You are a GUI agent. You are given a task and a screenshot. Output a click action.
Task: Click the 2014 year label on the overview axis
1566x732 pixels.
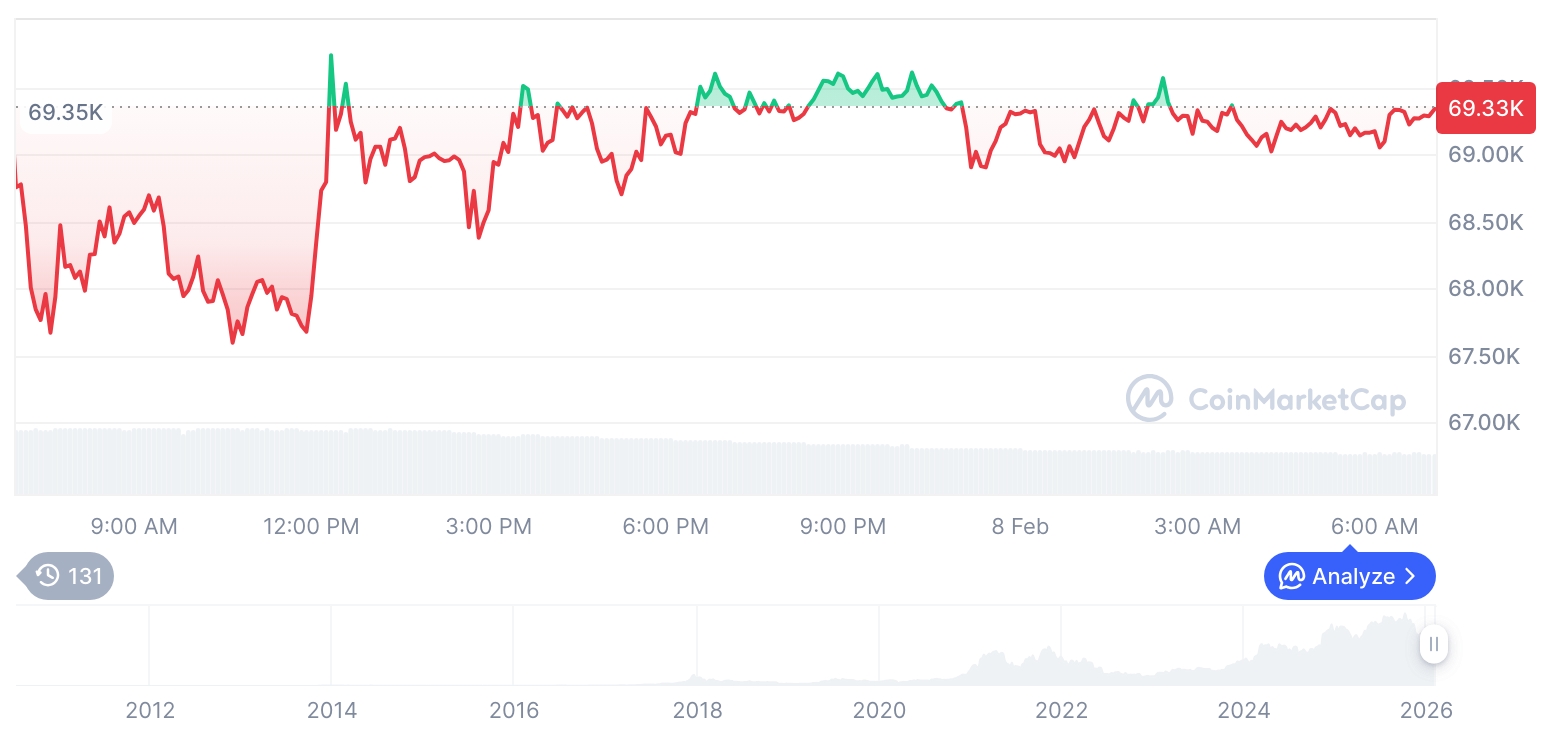coord(332,711)
